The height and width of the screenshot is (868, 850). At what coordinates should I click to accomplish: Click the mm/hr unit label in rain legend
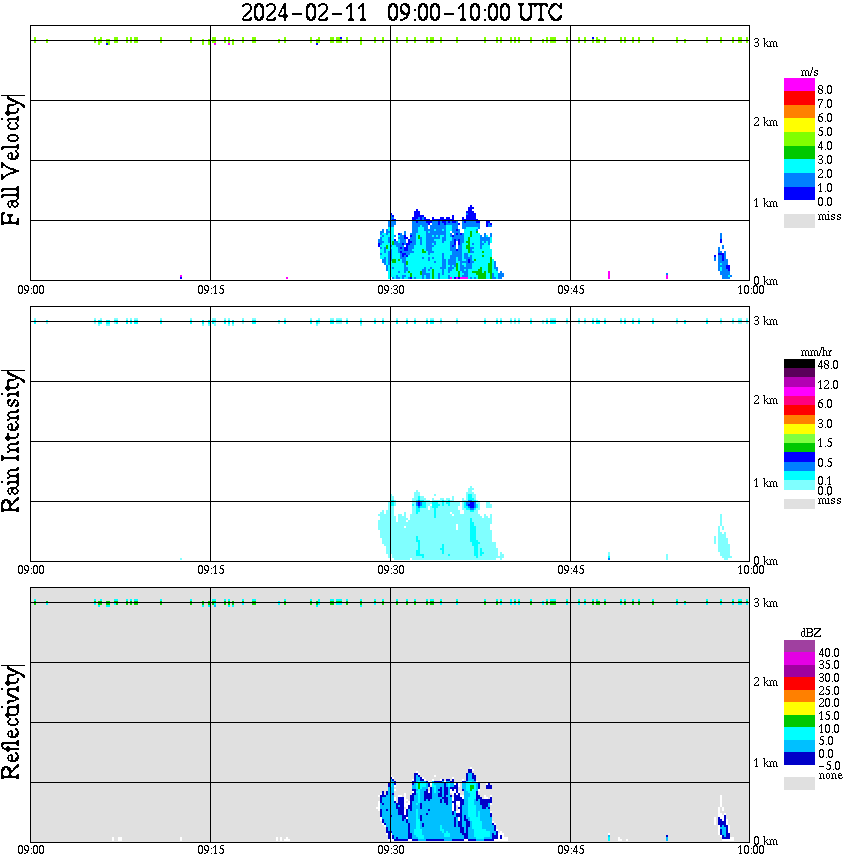816,353
